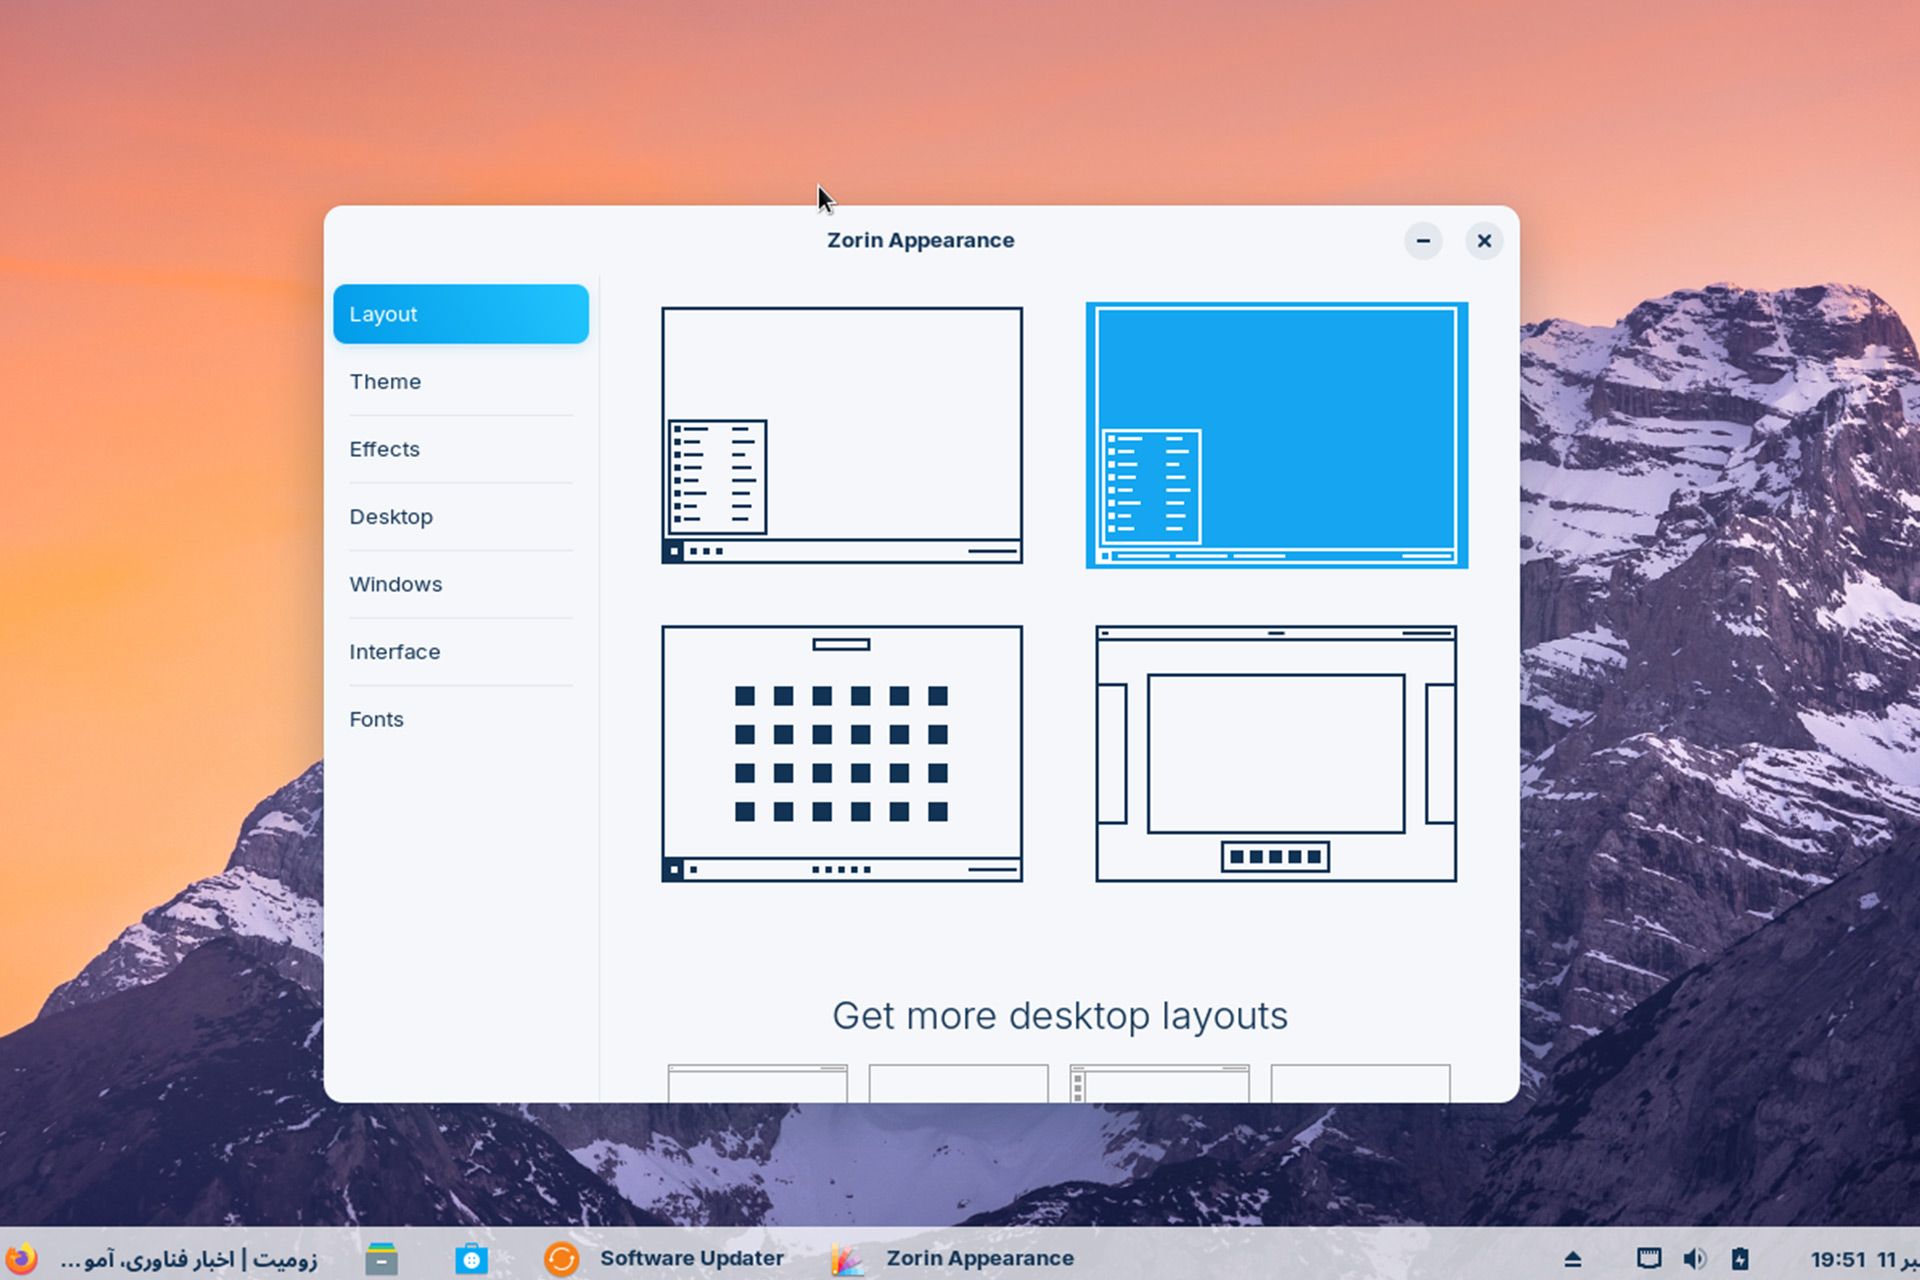The width and height of the screenshot is (1920, 1280).
Task: Click the volume speaker icon
Action: point(1695,1258)
